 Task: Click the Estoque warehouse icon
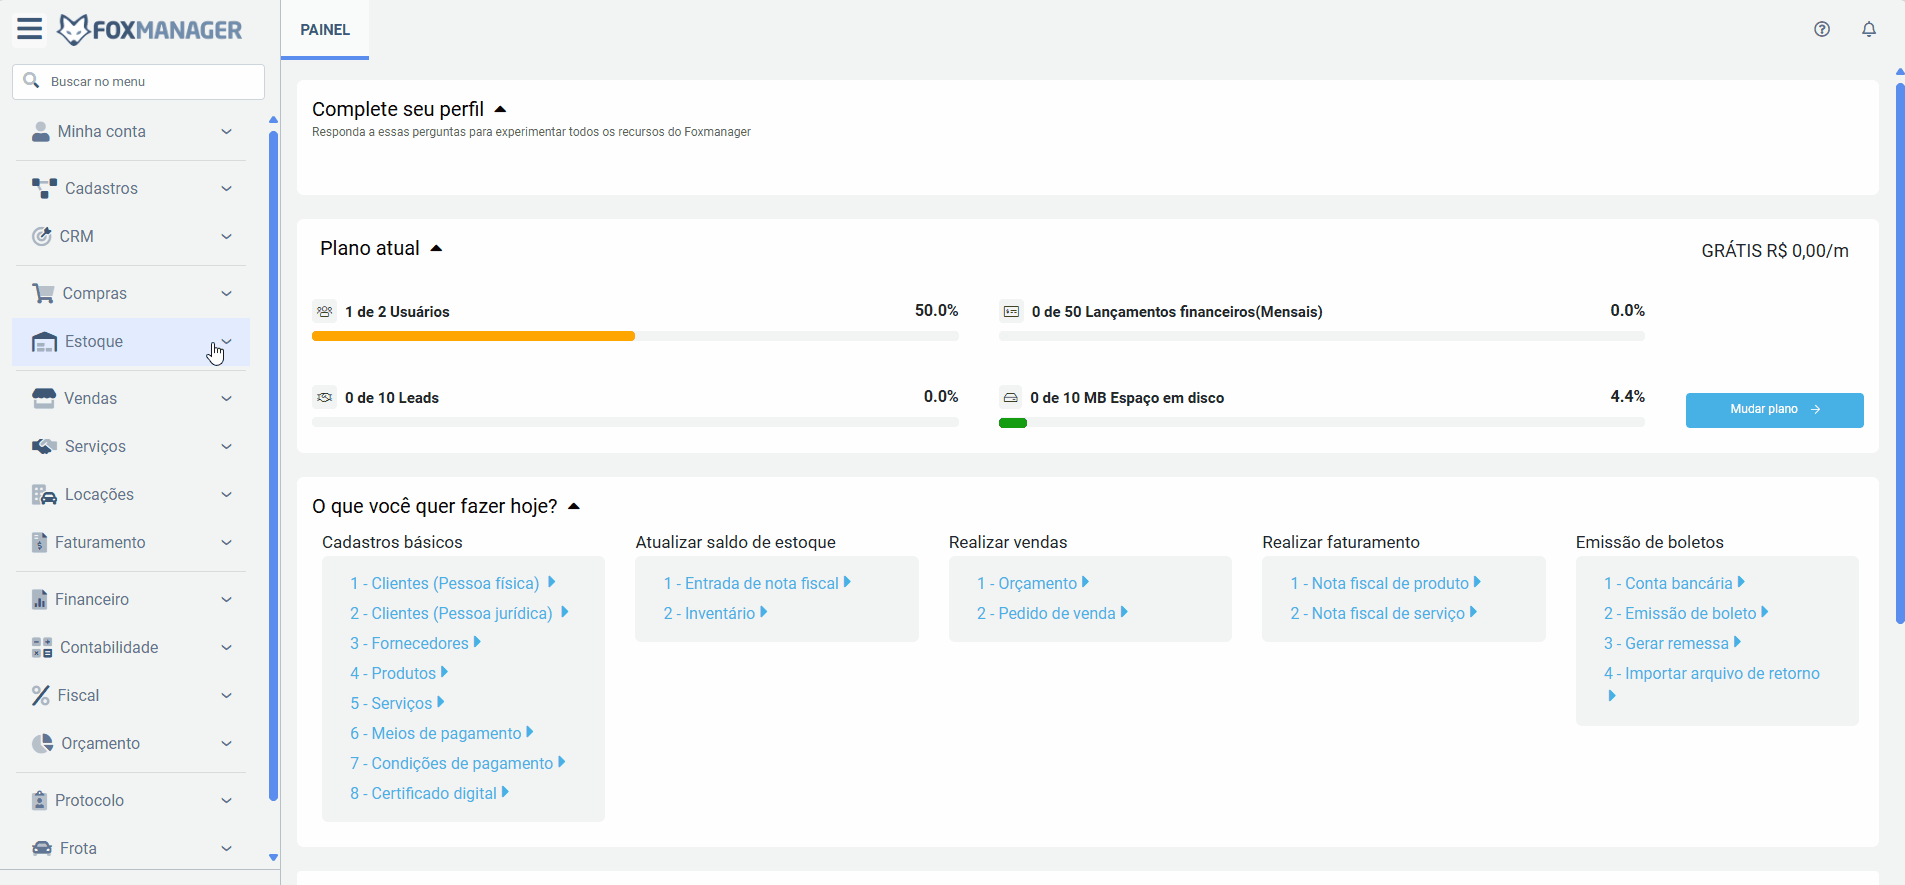tap(44, 342)
